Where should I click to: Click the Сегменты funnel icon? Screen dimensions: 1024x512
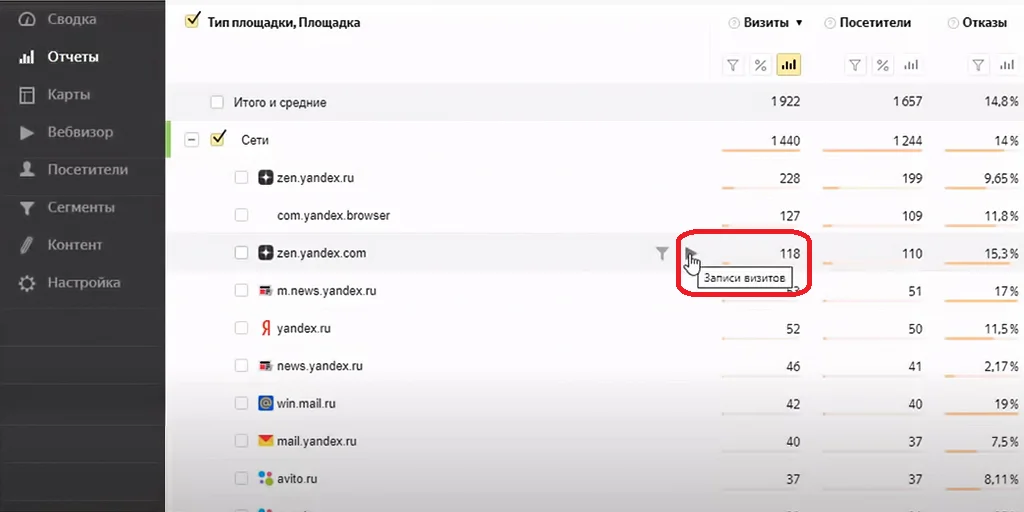click(27, 208)
